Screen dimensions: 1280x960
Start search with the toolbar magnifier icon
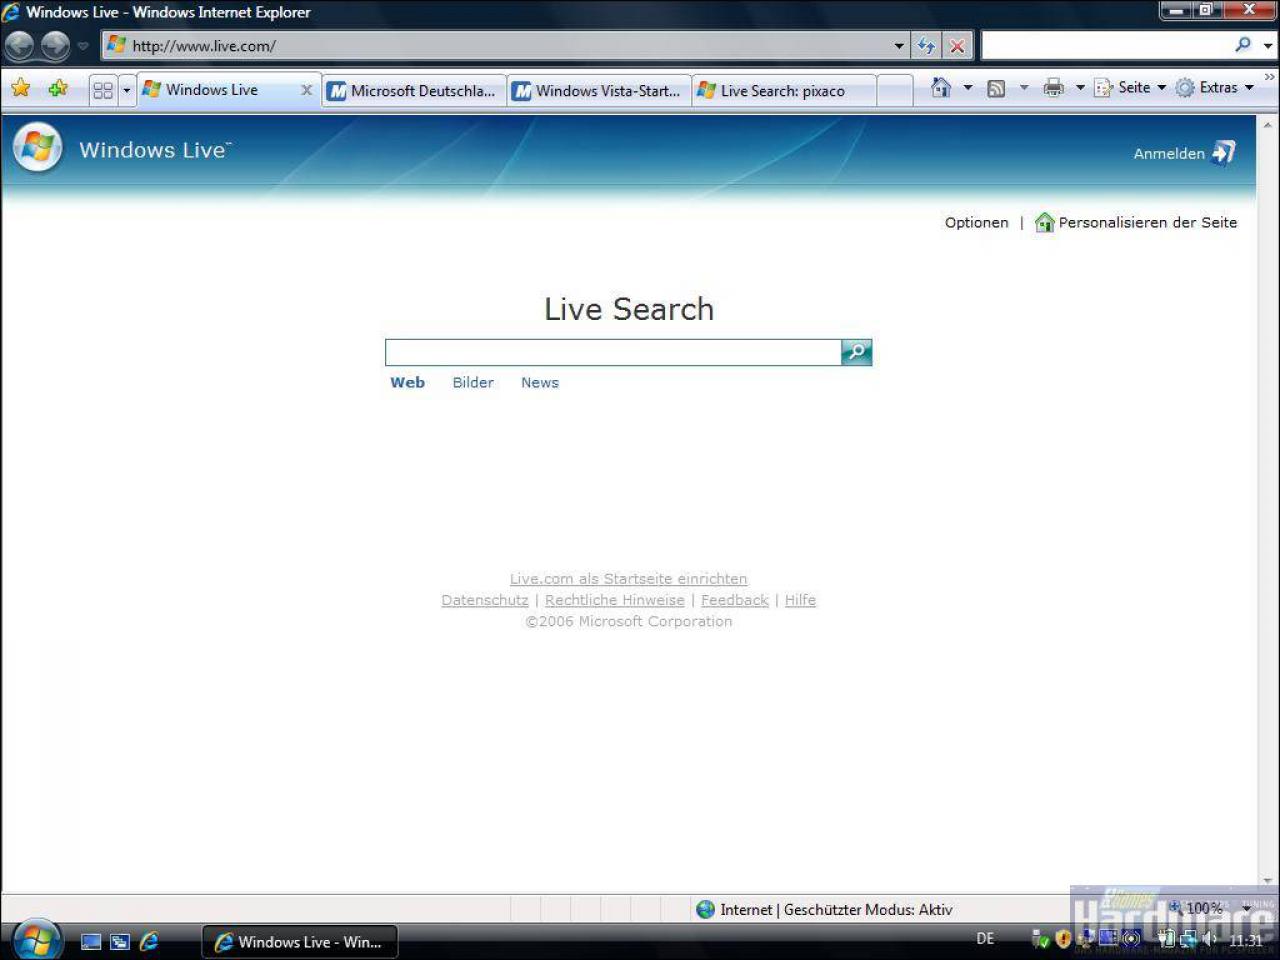(1243, 44)
